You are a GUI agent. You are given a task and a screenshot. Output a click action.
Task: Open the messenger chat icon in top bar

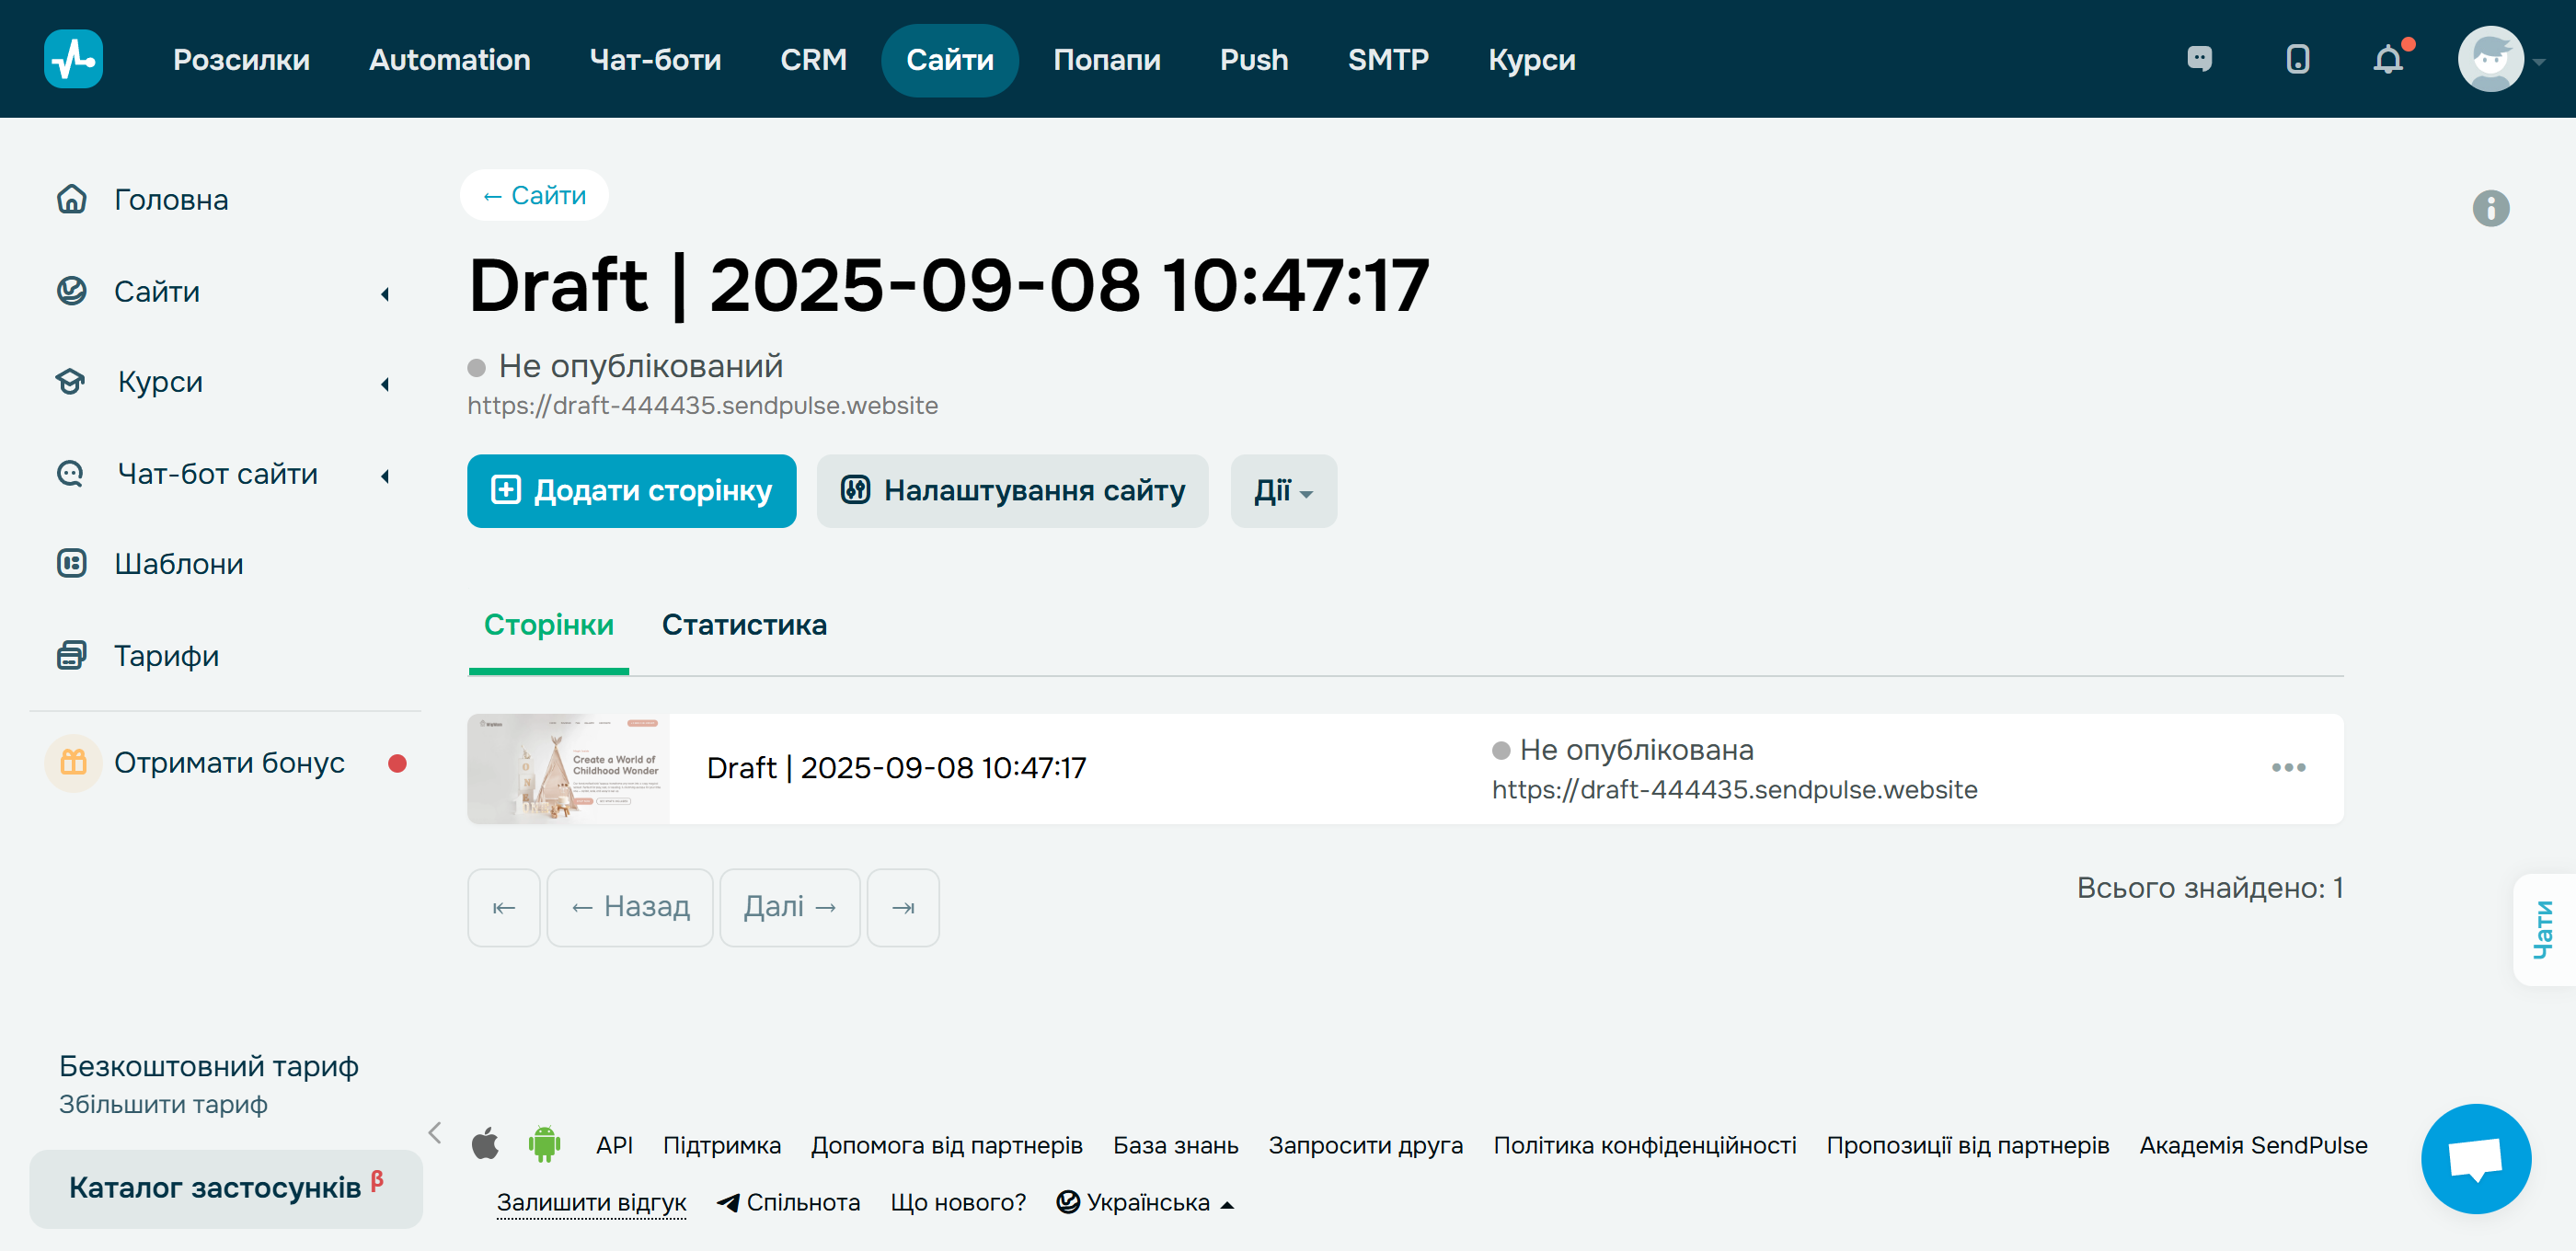click(x=2201, y=59)
